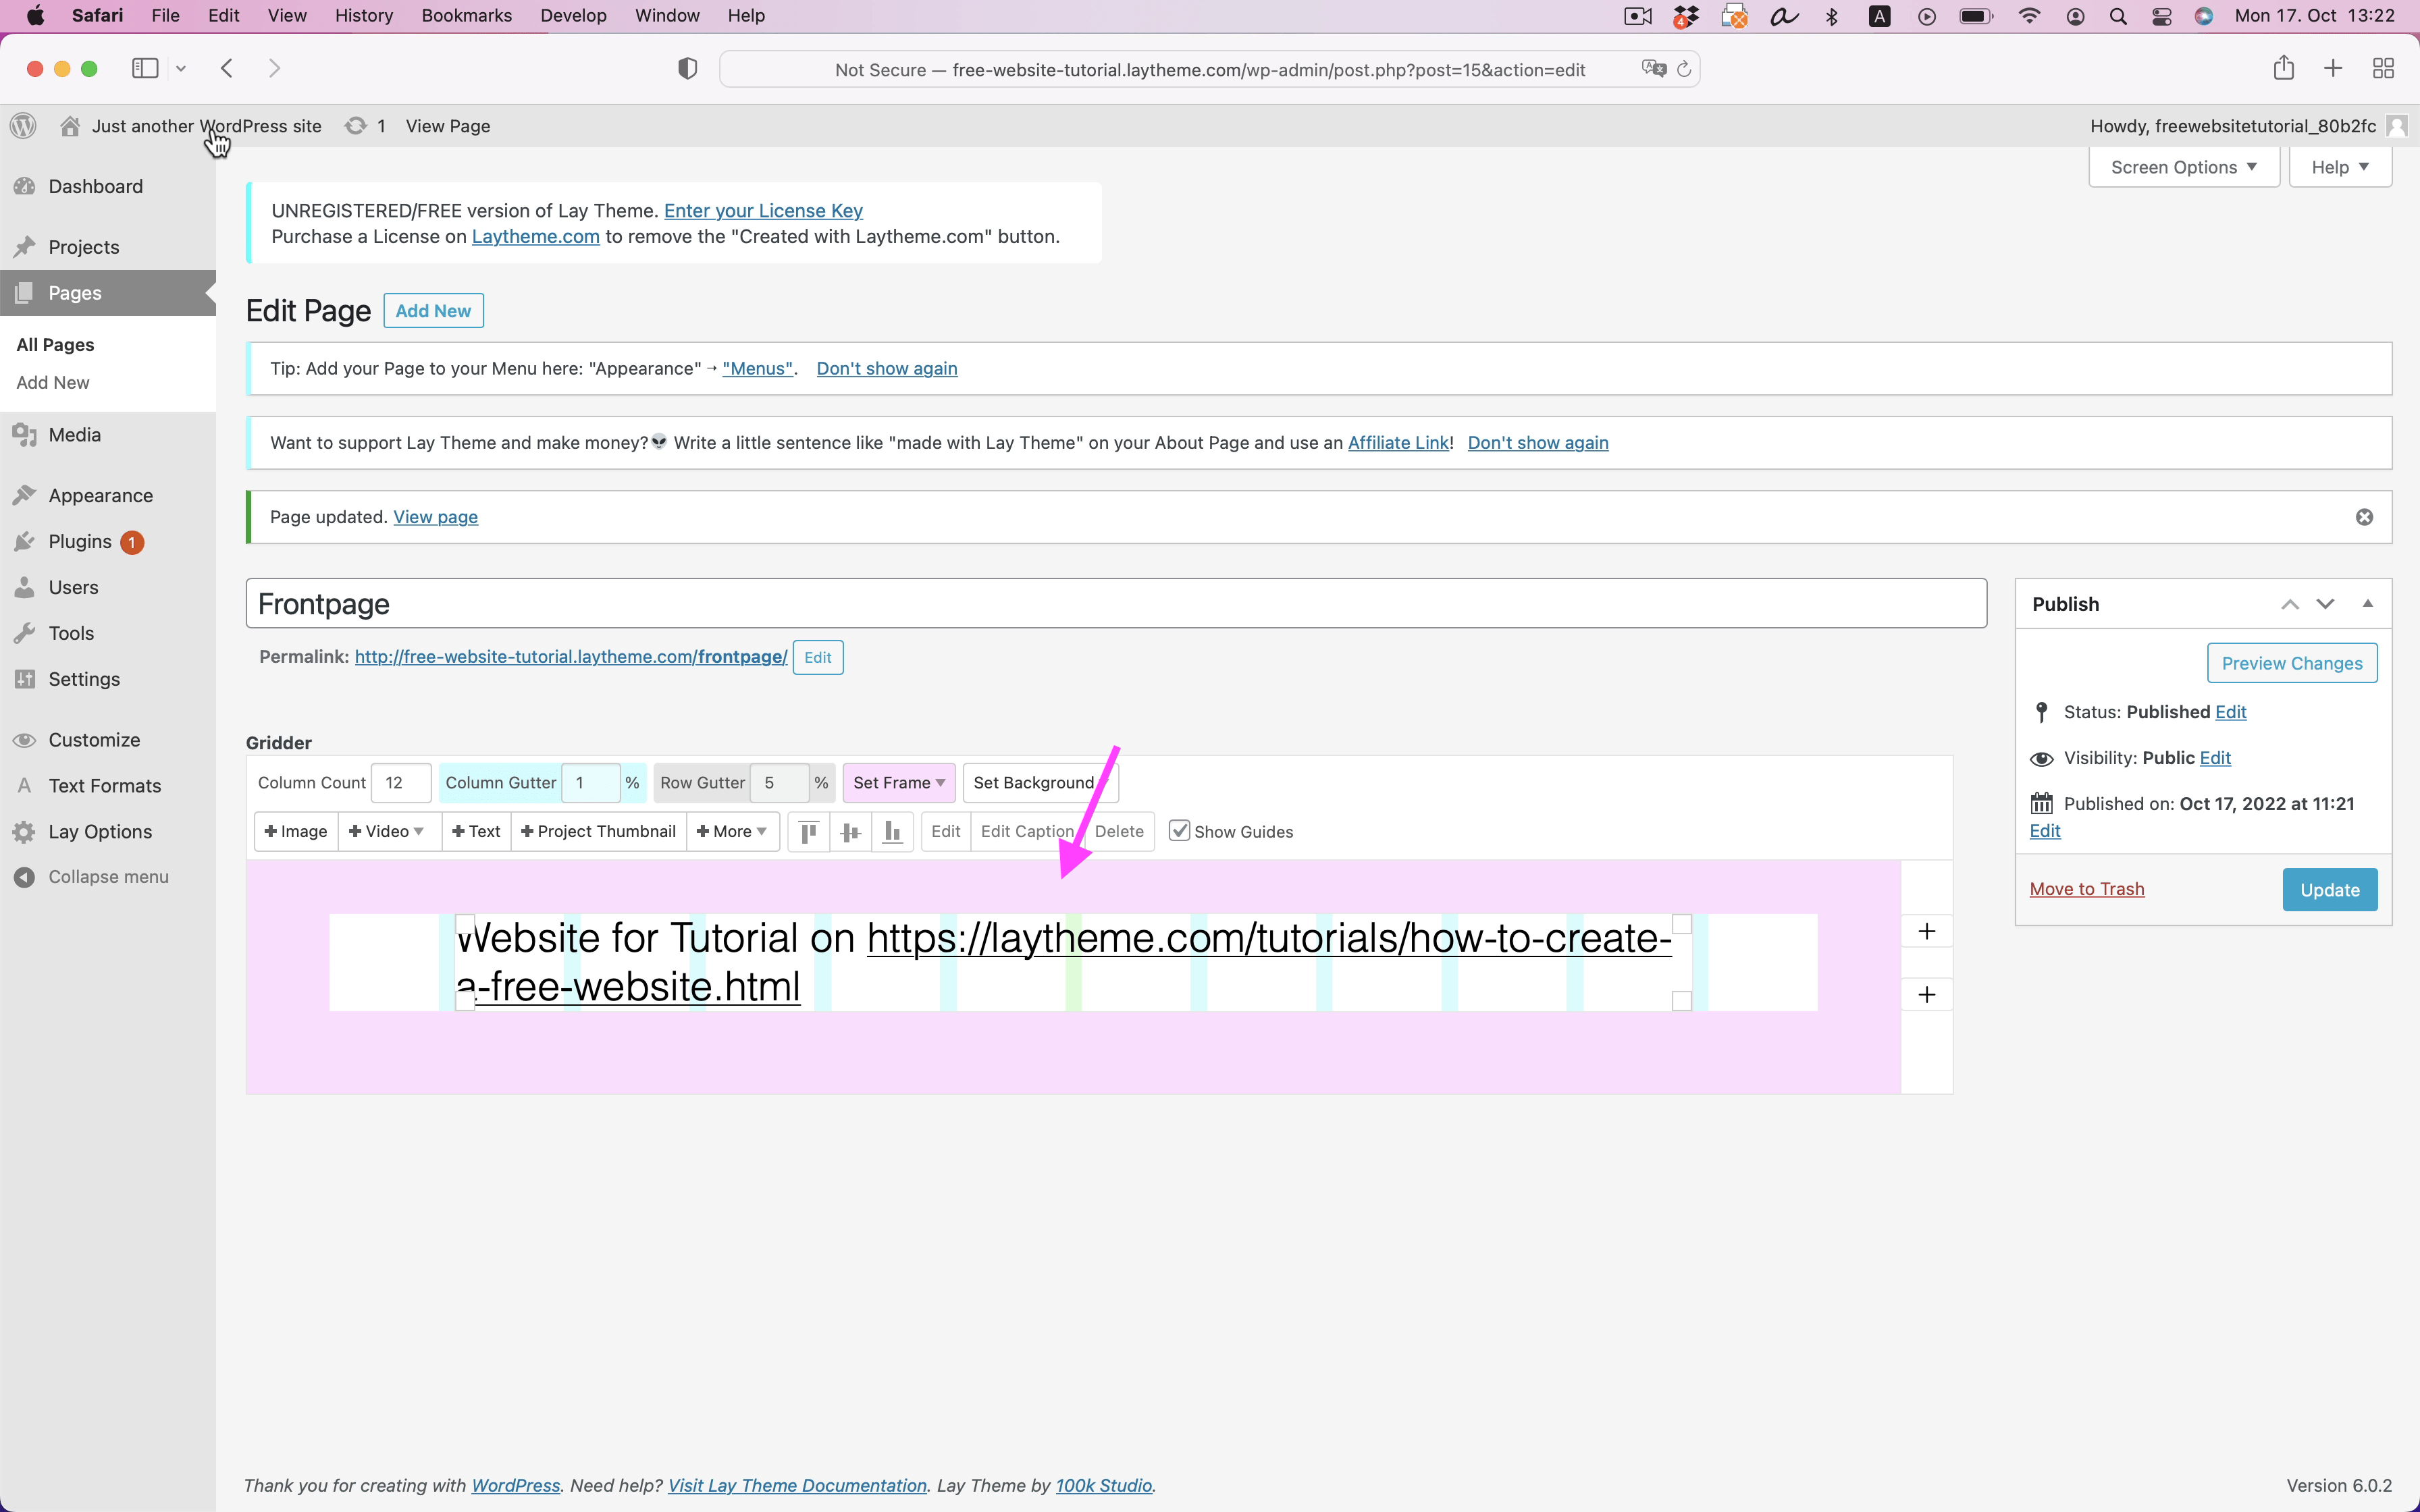Open the site home icon link
This screenshot has width=2420, height=1512.
[x=70, y=126]
